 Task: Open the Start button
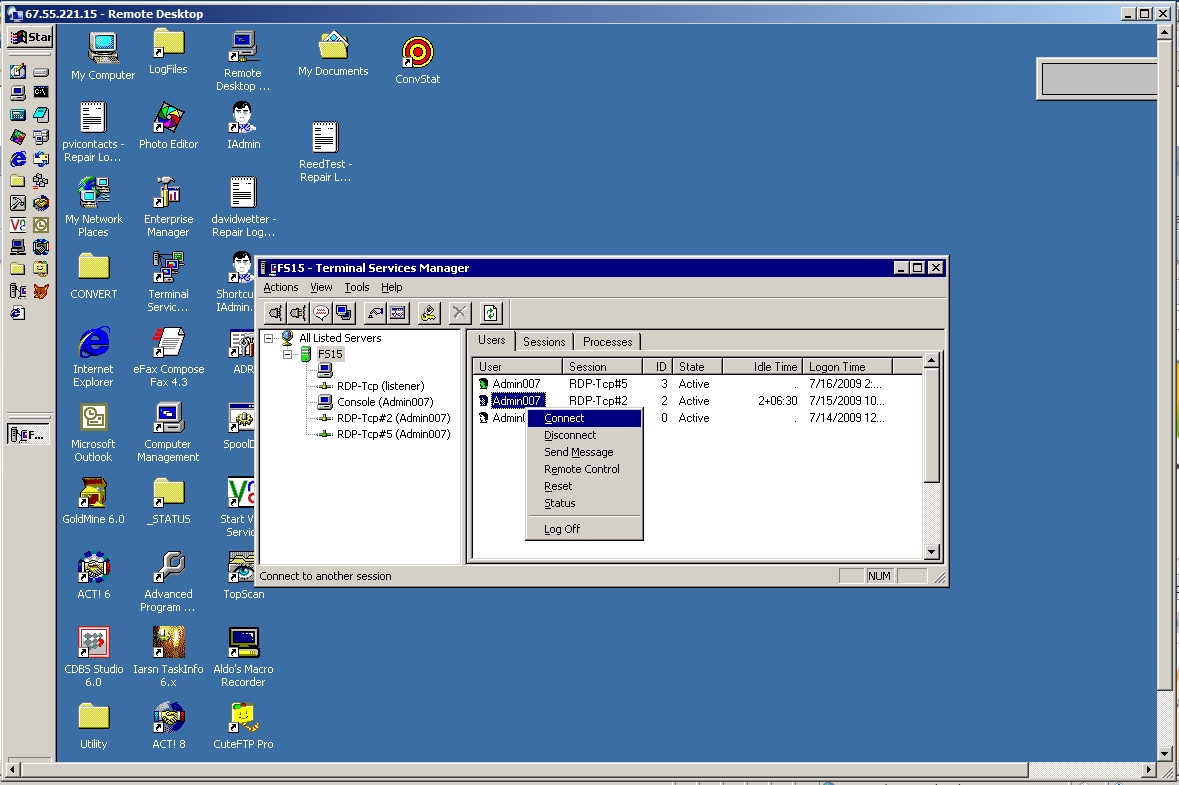tap(30, 37)
